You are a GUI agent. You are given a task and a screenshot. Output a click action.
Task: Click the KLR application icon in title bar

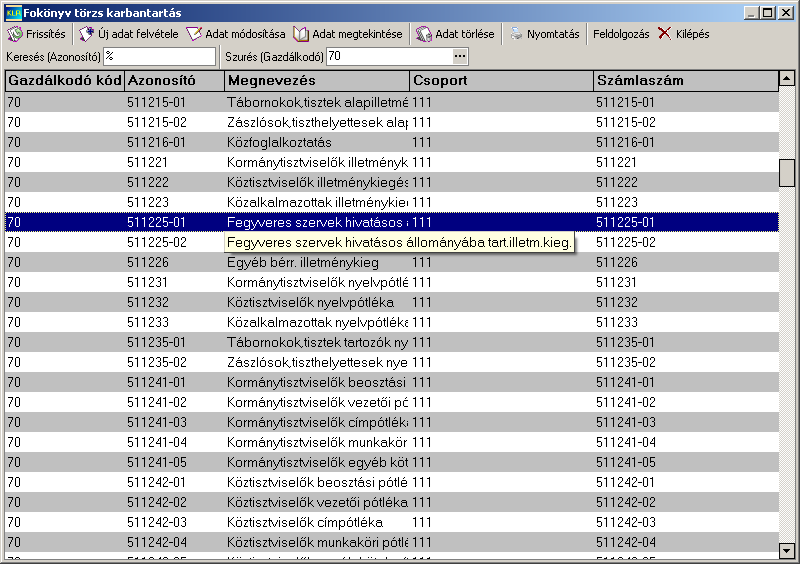click(x=13, y=13)
